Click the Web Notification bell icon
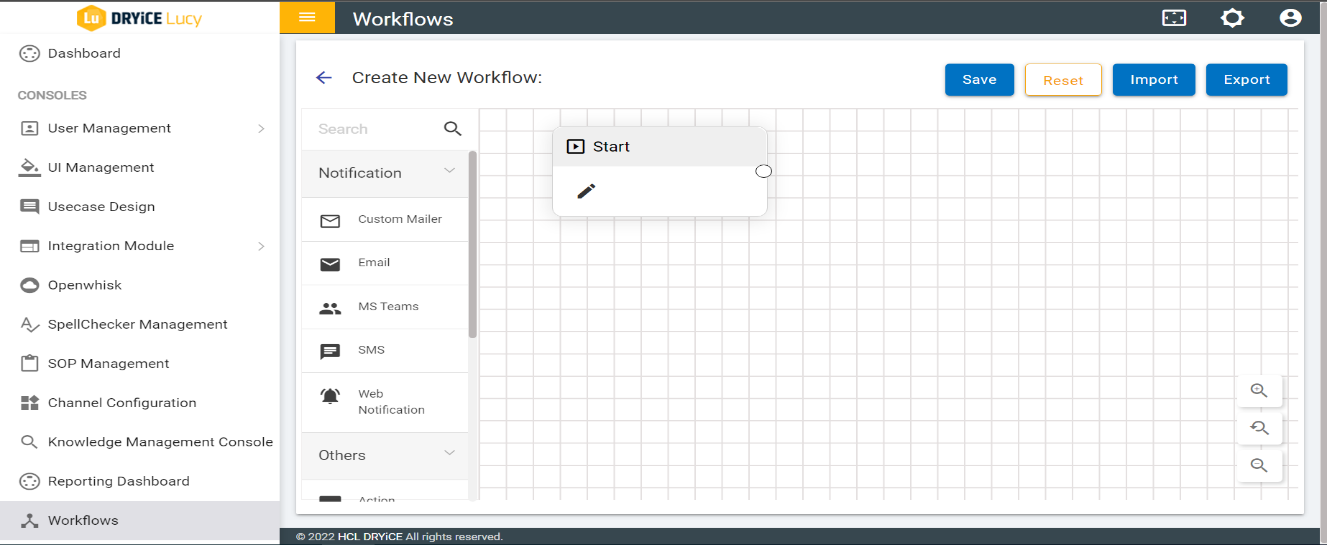 [330, 396]
